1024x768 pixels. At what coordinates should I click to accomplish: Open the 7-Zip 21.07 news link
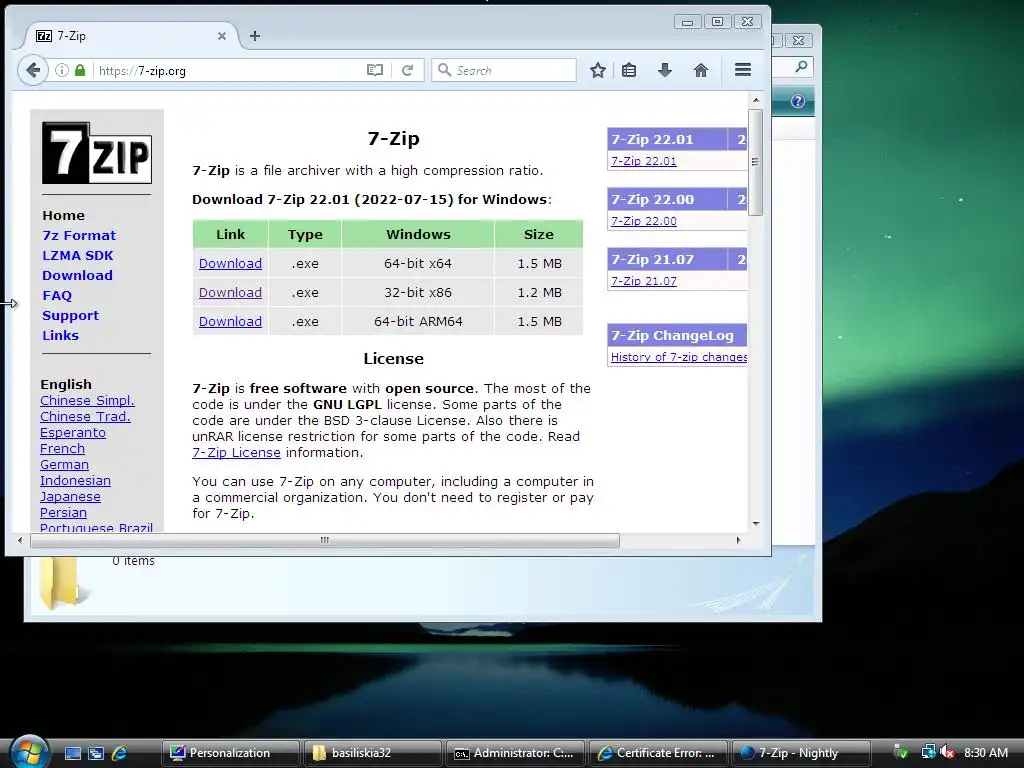[x=643, y=281]
